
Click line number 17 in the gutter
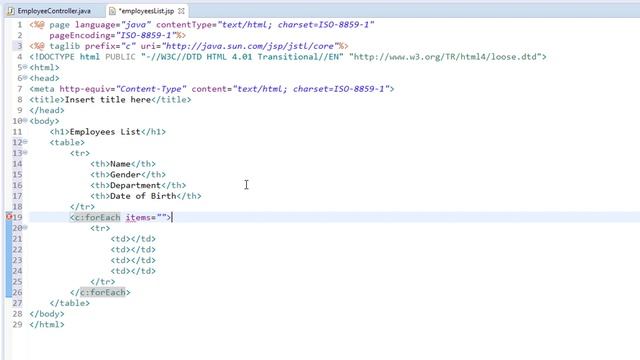[17, 196]
